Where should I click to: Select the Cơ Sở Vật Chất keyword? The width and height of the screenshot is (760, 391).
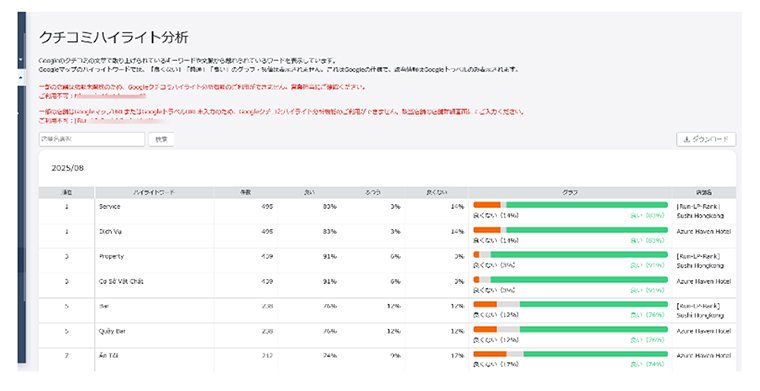121,282
